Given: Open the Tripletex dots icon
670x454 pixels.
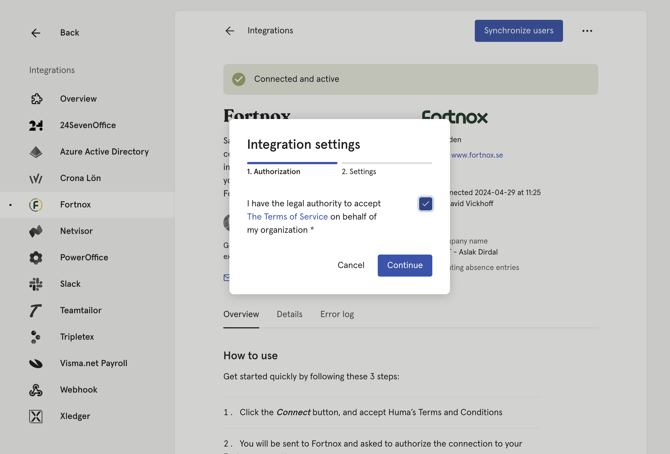Looking at the screenshot, I should click(36, 337).
